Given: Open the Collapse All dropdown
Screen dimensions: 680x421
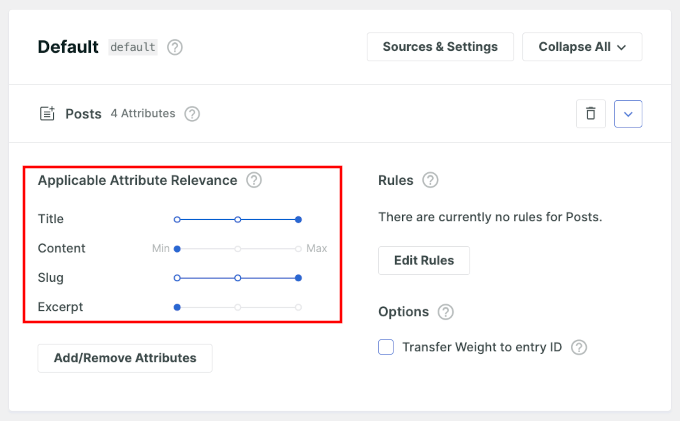Looking at the screenshot, I should [x=582, y=47].
